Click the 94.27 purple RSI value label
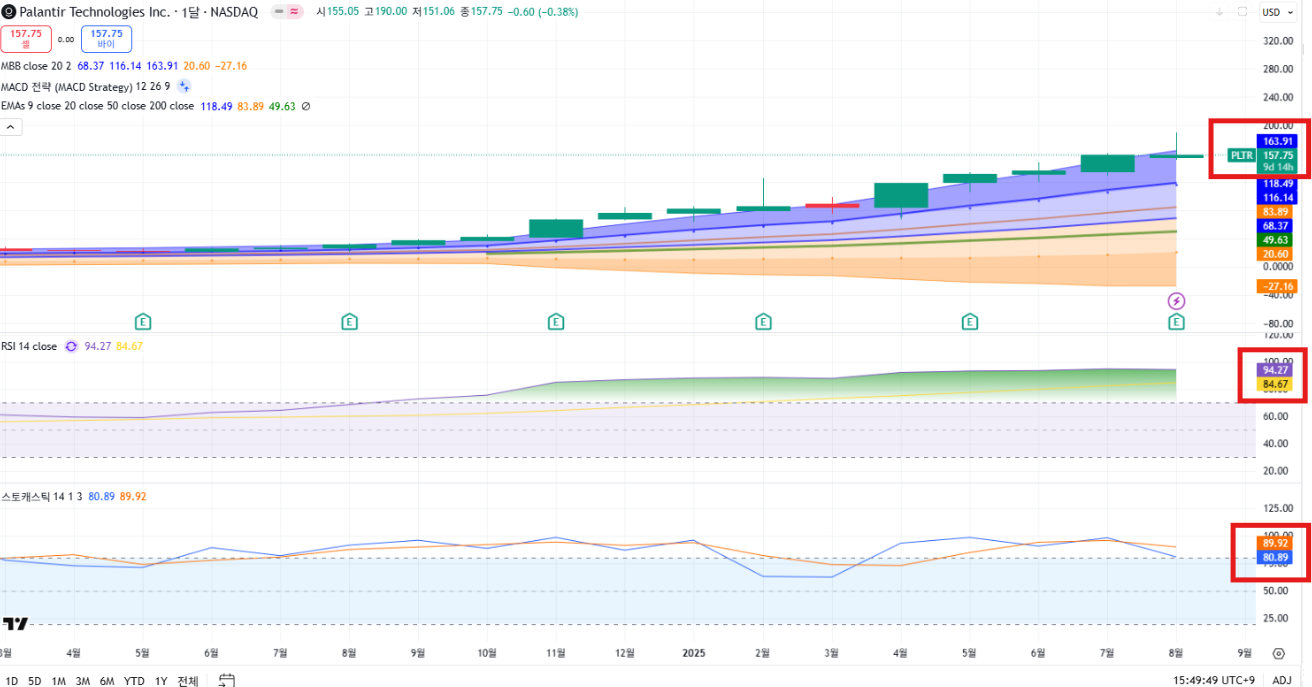This screenshot has height=687, width=1312. [x=1276, y=370]
